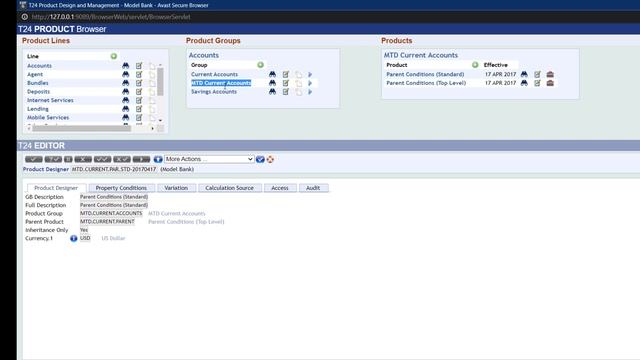The height and width of the screenshot is (360, 640).
Task: Edit Parent Conditions (Standard) product
Action: (x=538, y=74)
